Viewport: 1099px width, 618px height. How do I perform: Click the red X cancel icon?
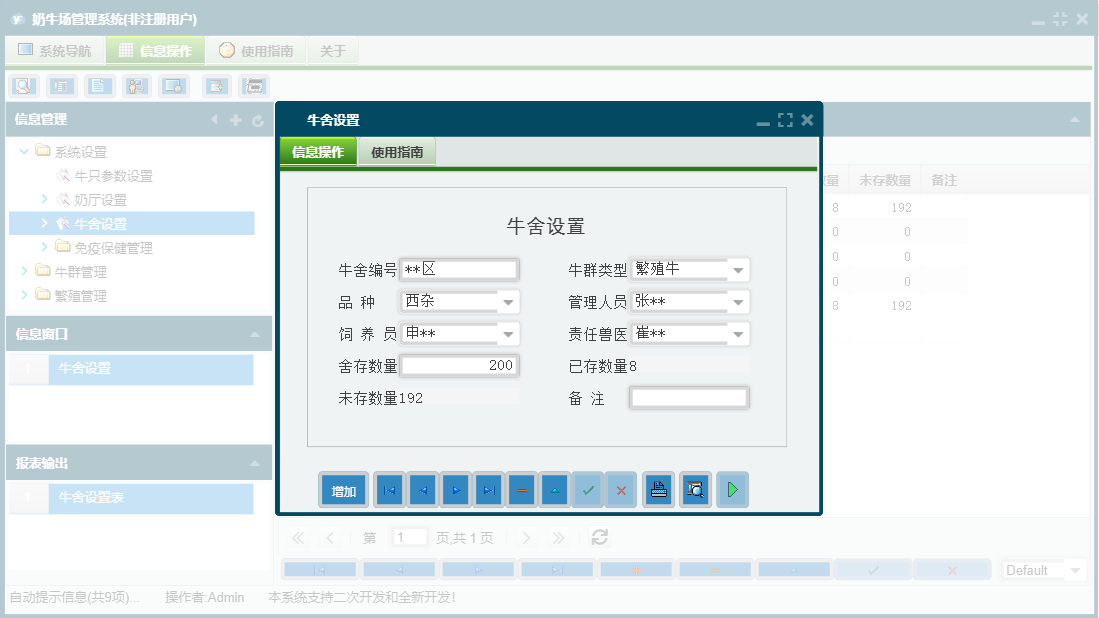(x=621, y=489)
